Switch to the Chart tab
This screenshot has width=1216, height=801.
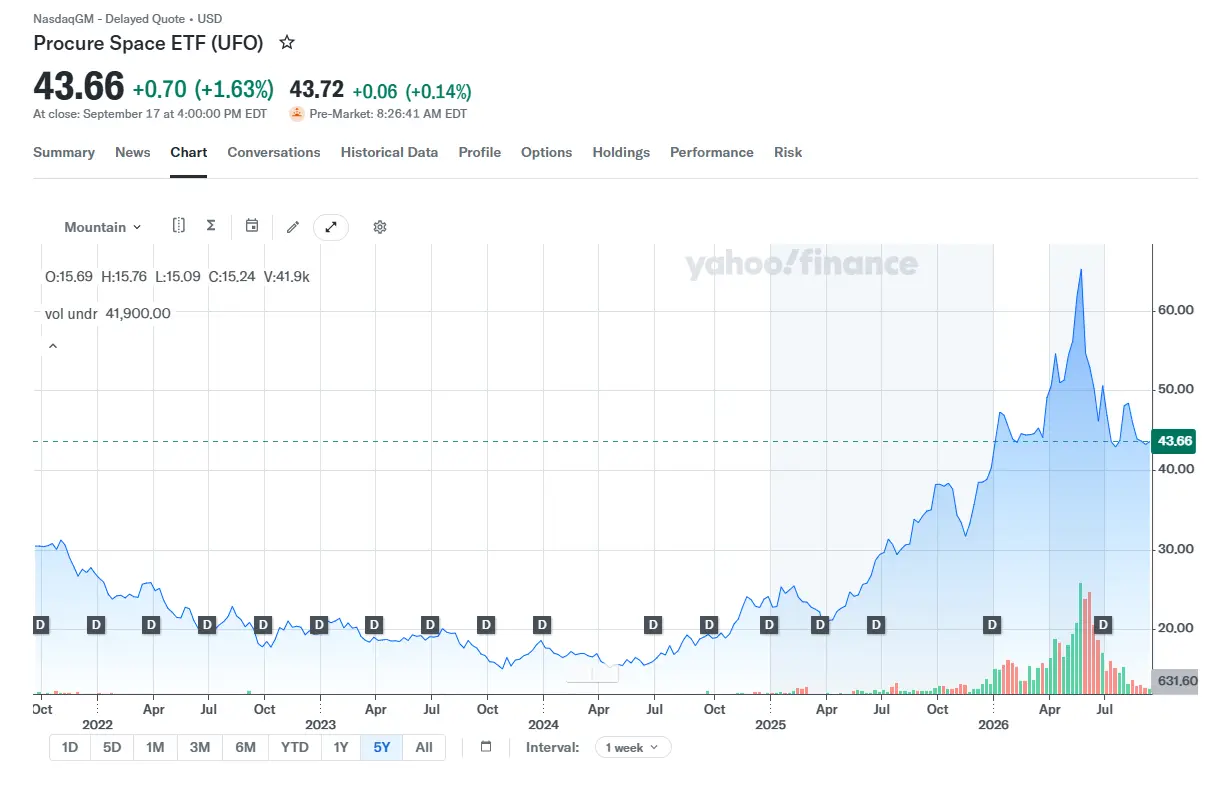189,152
